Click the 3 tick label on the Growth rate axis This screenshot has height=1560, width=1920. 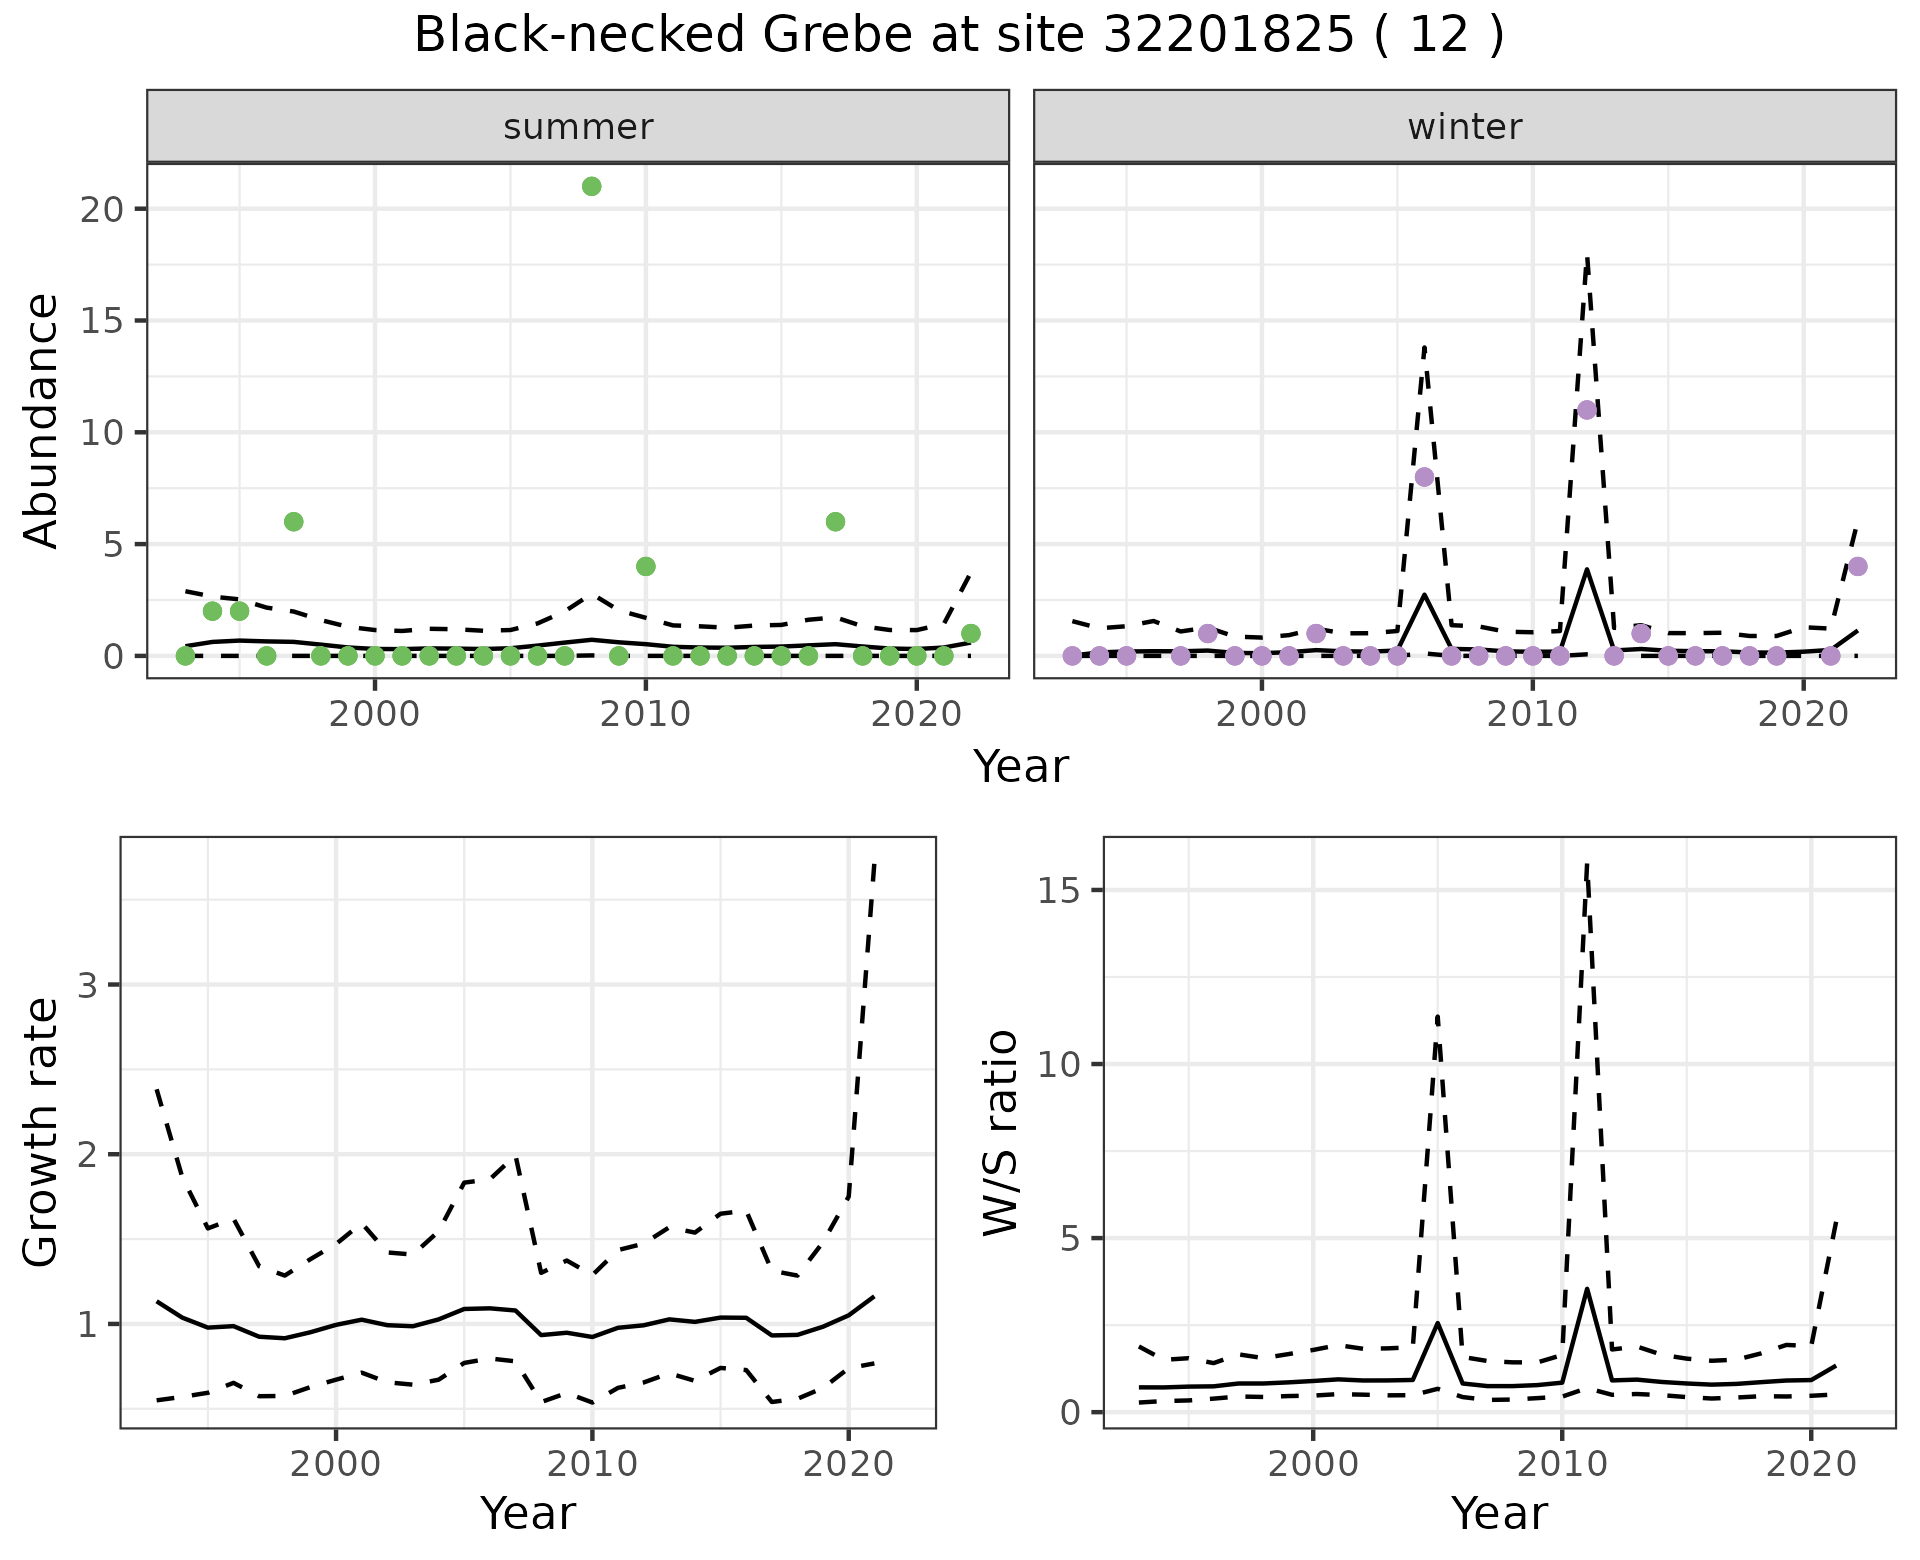pyautogui.click(x=87, y=985)
